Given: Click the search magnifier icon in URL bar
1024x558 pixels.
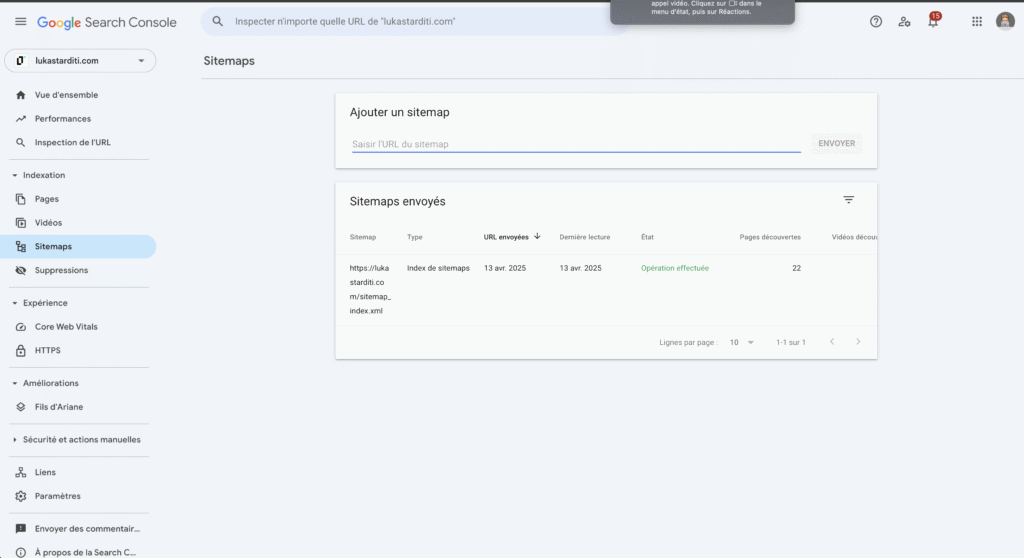Looking at the screenshot, I should coord(217,22).
